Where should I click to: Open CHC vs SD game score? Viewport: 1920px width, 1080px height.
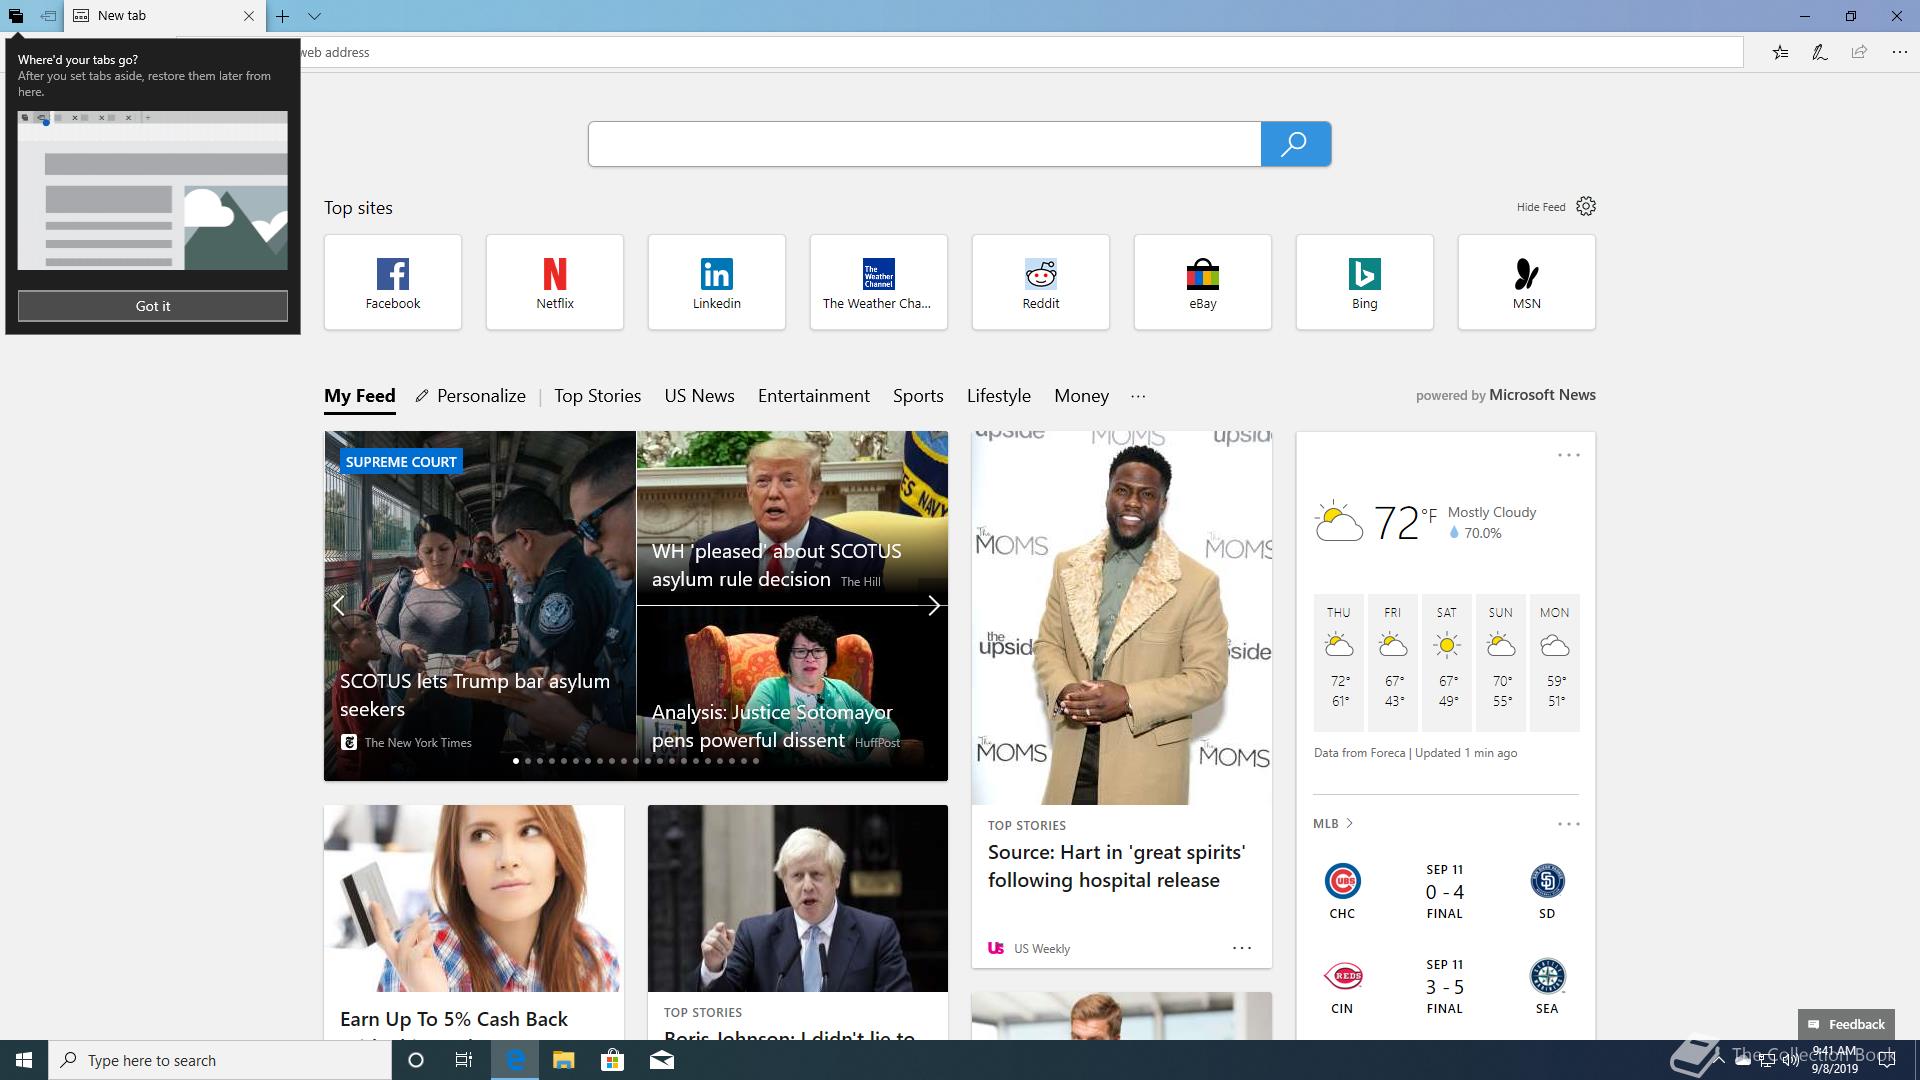(1445, 891)
